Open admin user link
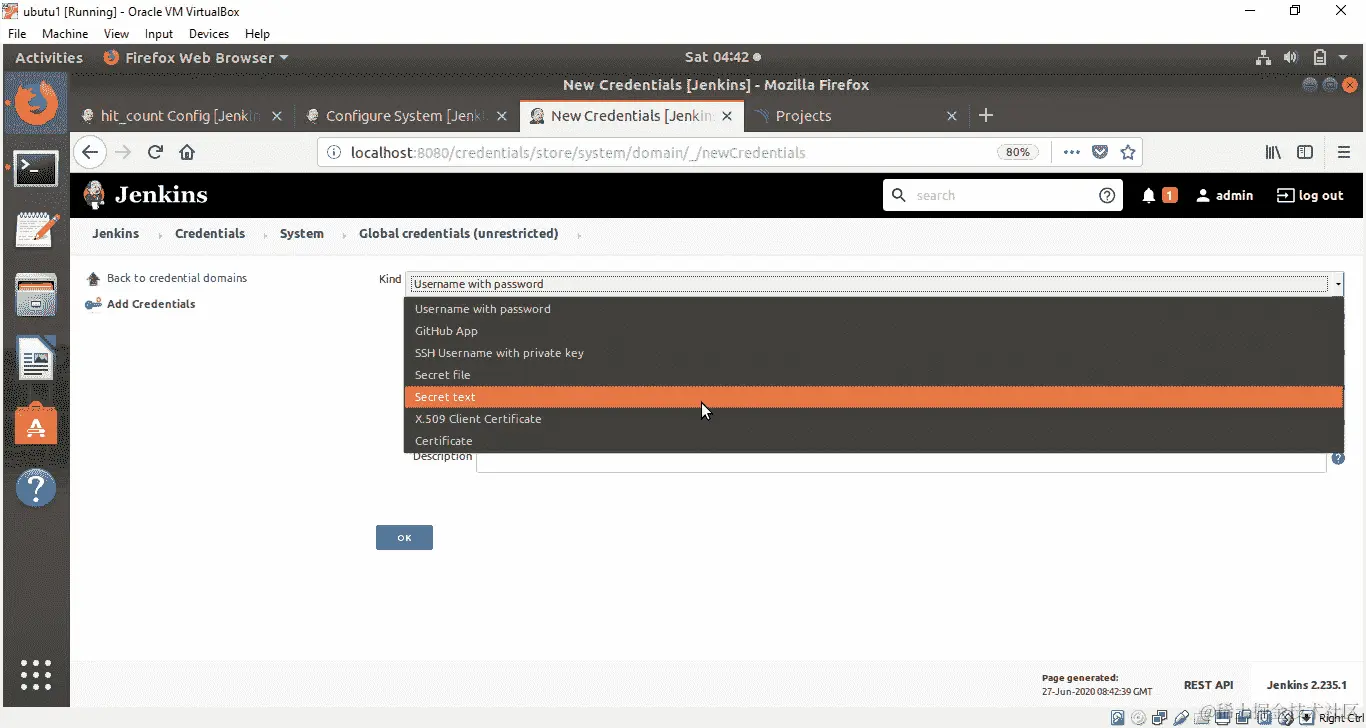The image size is (1366, 728). (1225, 196)
